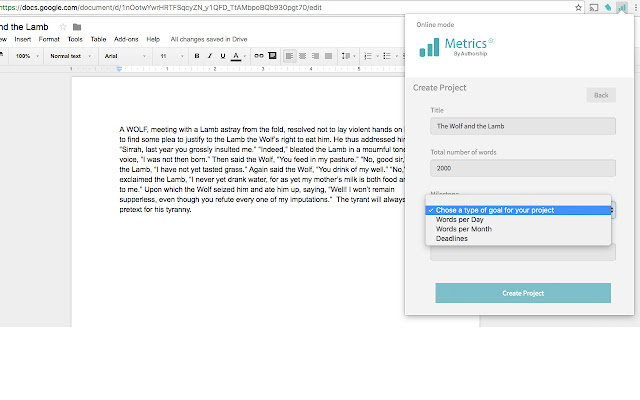Image resolution: width=640 pixels, height=400 pixels.
Task: Click the Metrics logo in the popup
Action: pyautogui.click(x=456, y=47)
